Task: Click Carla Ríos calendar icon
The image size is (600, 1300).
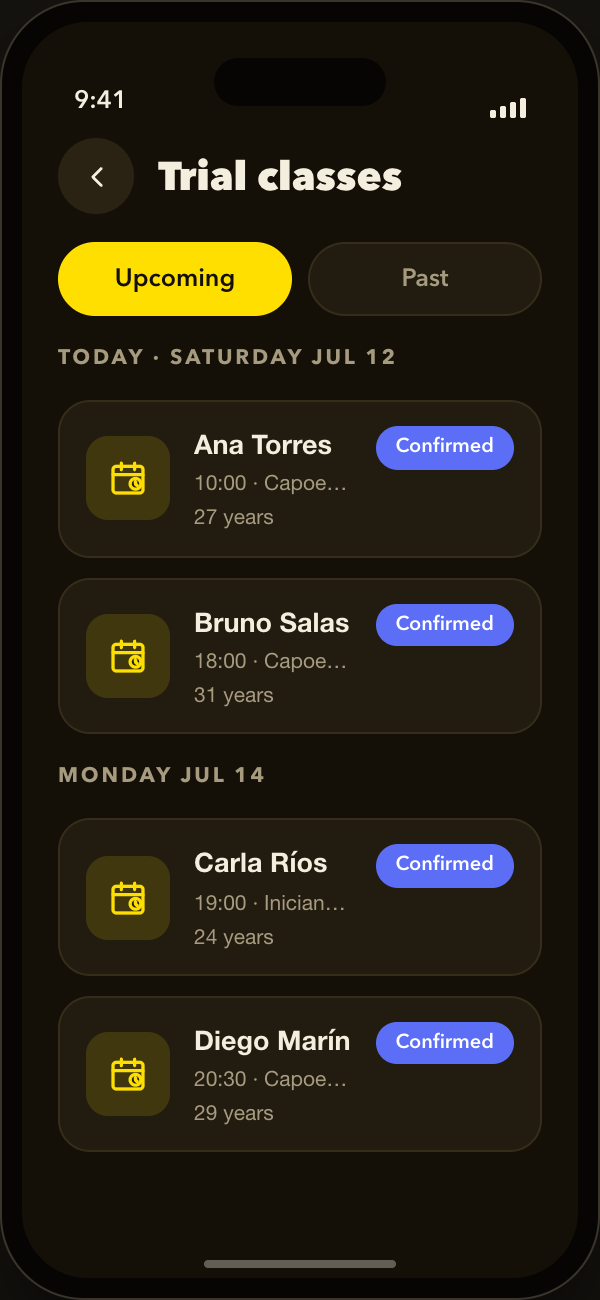Action: point(128,898)
